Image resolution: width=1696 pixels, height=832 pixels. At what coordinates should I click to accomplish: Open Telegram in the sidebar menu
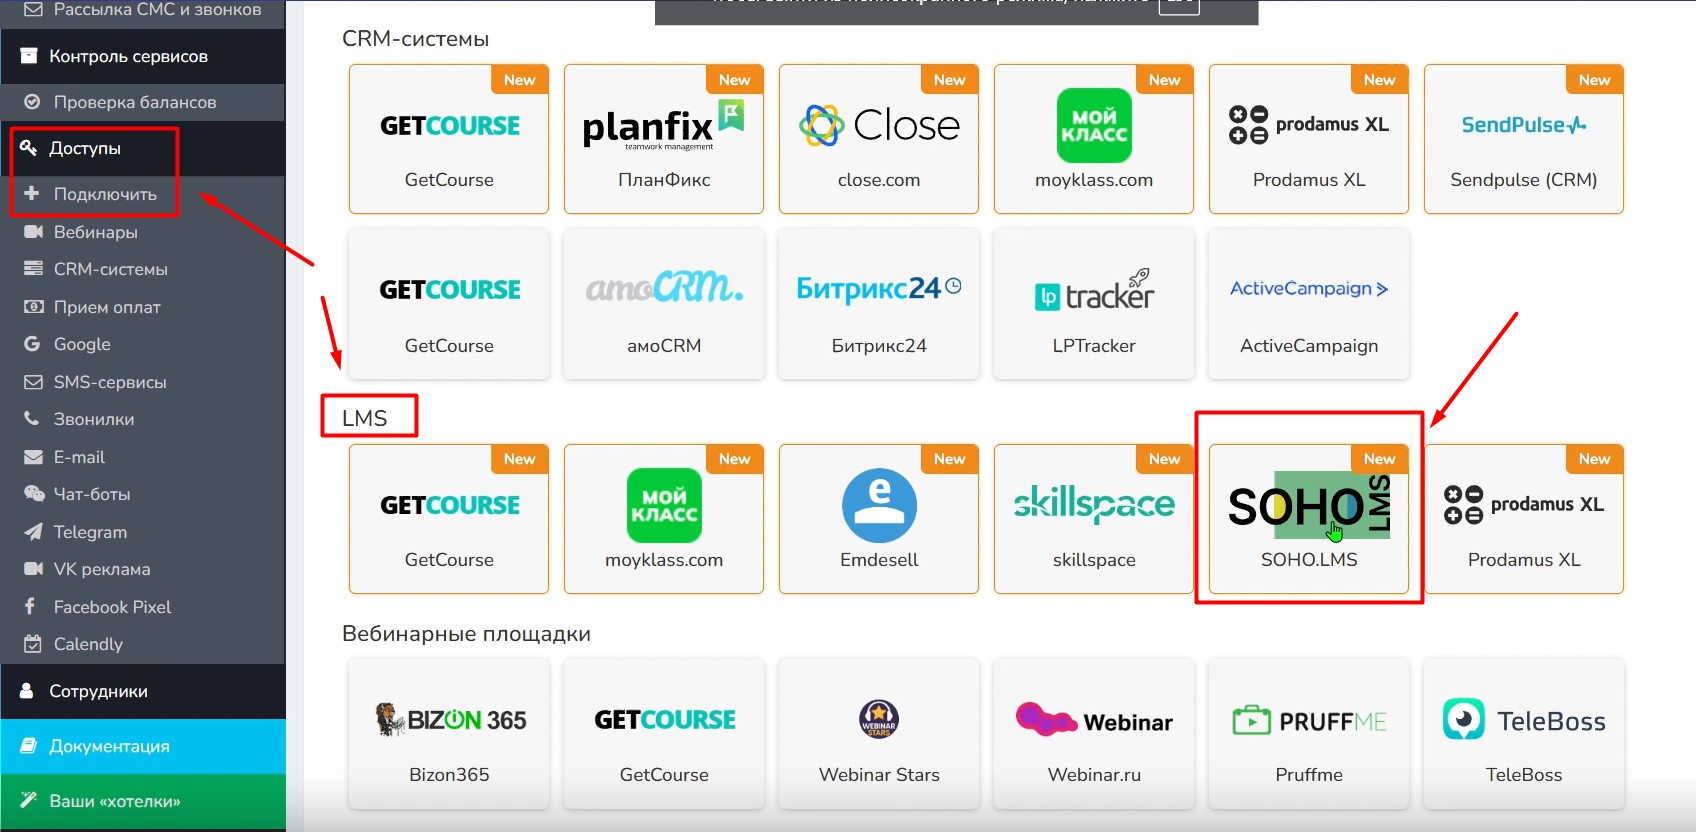(x=90, y=532)
